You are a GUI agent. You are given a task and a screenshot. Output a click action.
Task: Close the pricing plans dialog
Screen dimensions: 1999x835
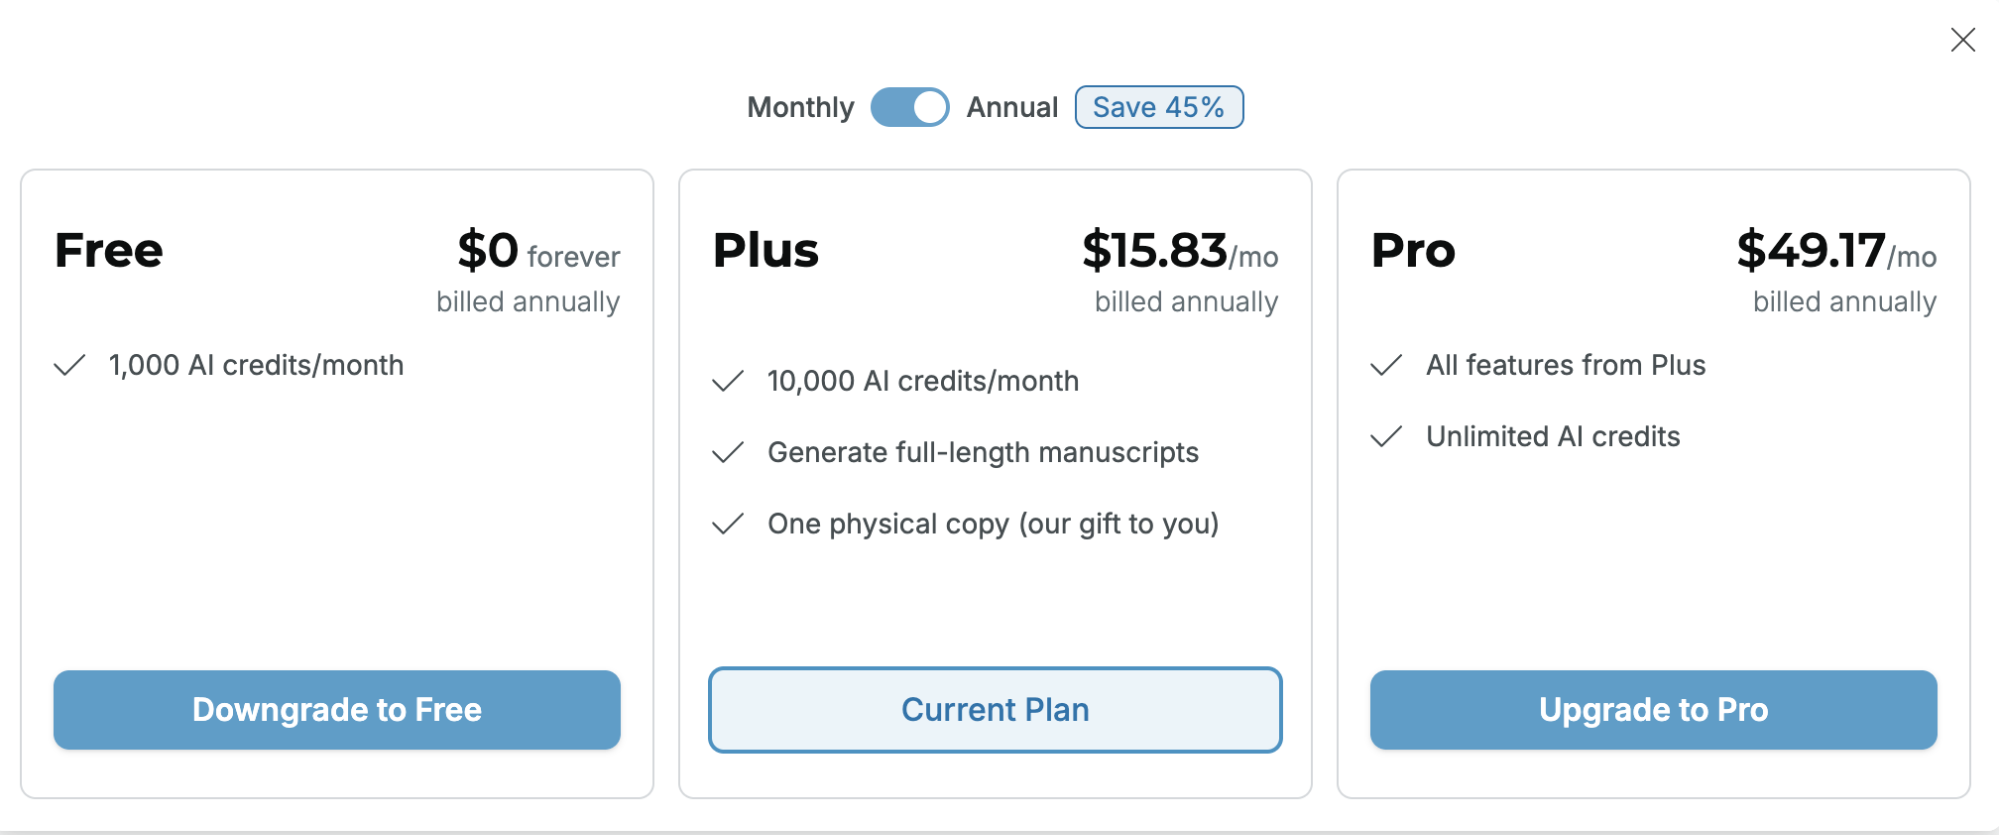pyautogui.click(x=1962, y=40)
